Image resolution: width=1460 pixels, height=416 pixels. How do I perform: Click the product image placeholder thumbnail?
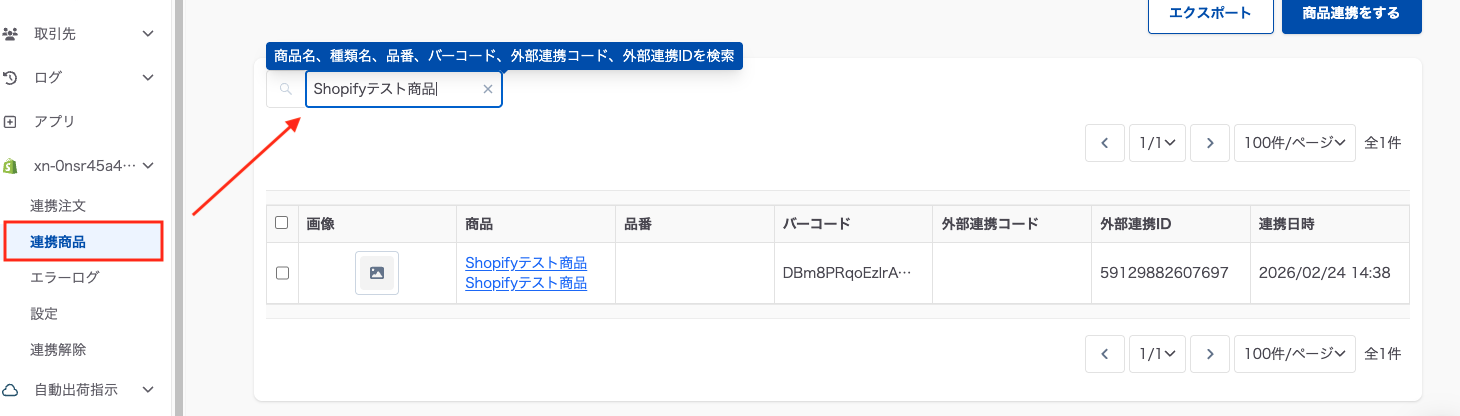click(377, 273)
